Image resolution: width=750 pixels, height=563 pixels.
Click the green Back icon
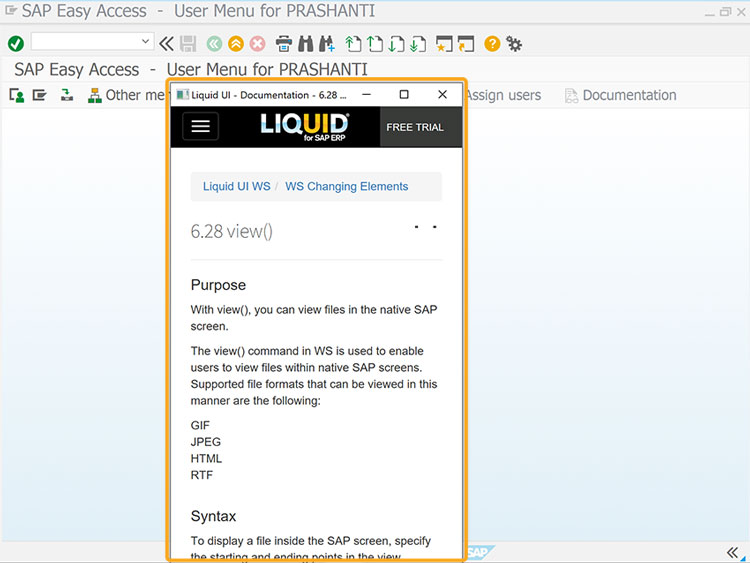214,44
